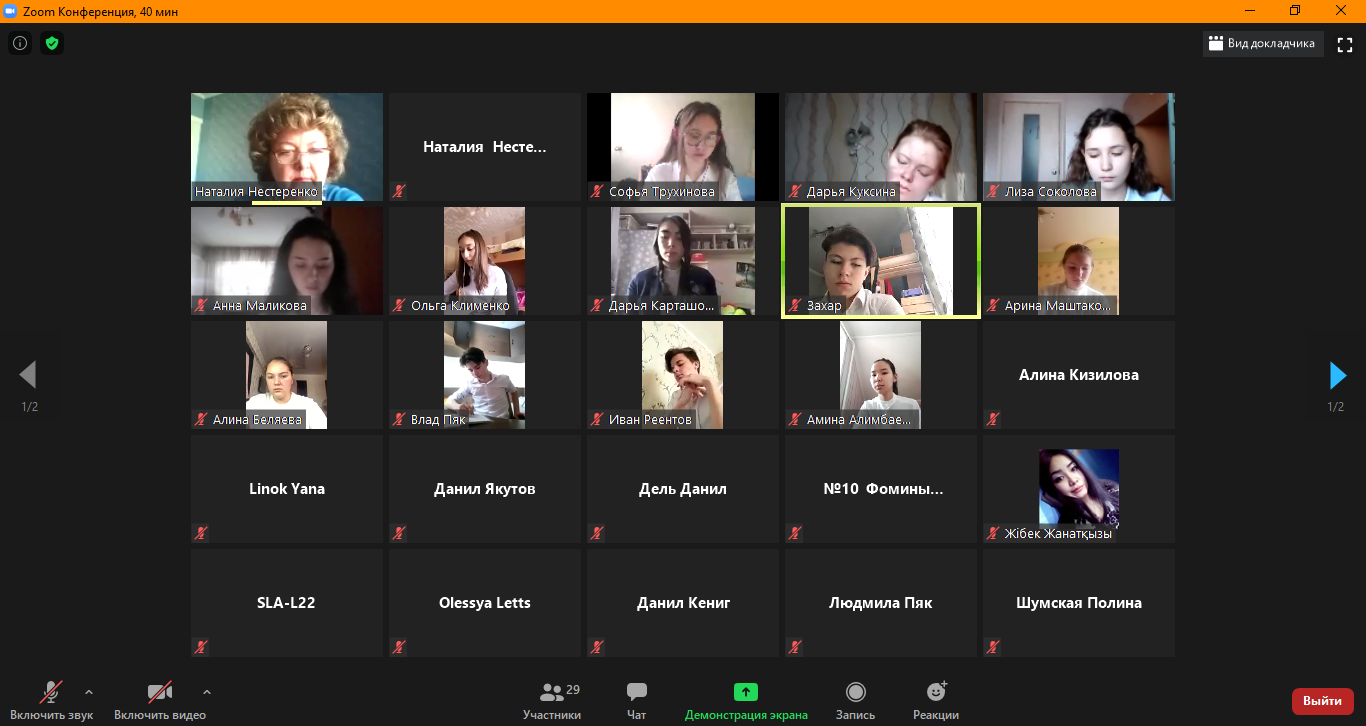The width and height of the screenshot is (1366, 726).
Task: Click the Linok Yana name tile
Action: point(287,489)
